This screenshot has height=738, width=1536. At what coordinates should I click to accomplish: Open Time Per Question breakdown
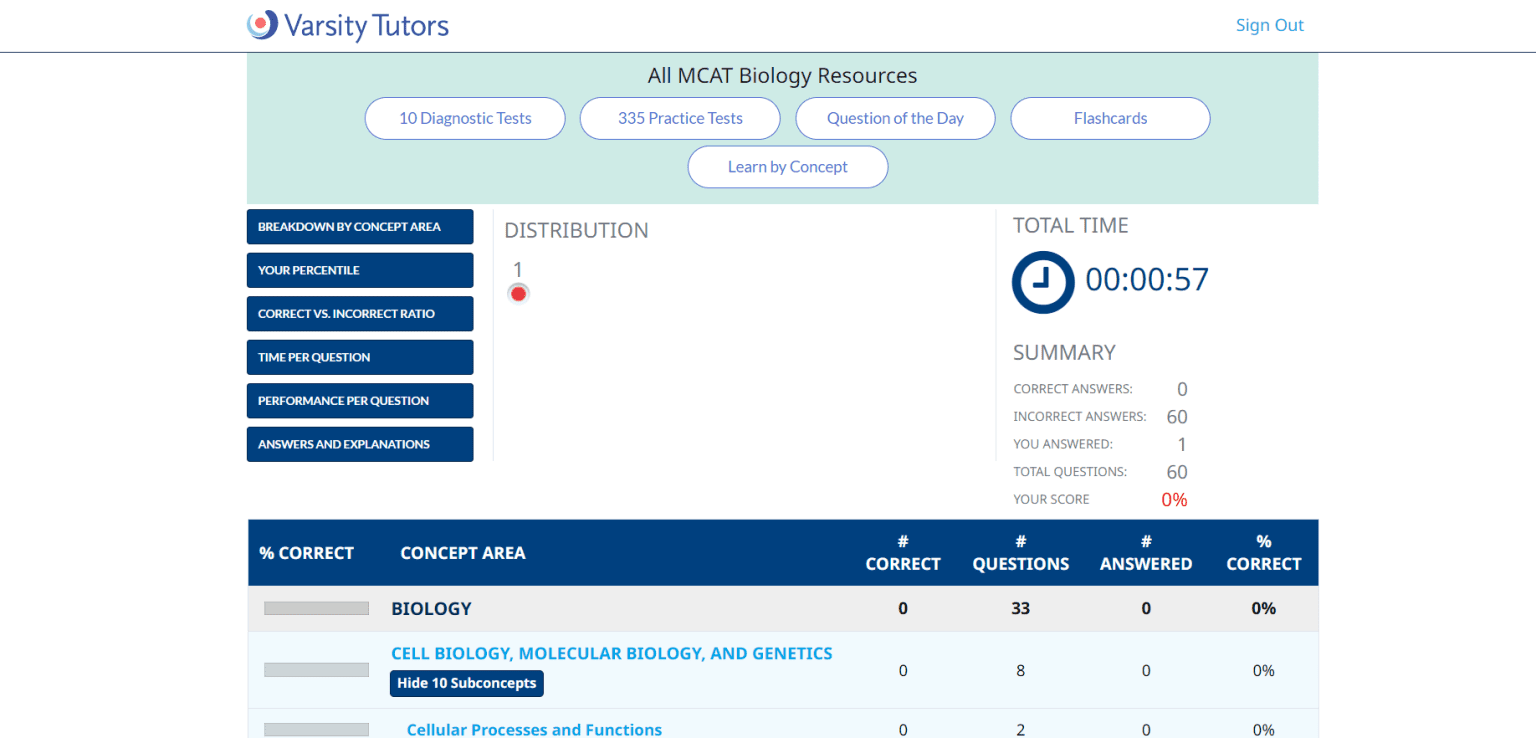(359, 357)
